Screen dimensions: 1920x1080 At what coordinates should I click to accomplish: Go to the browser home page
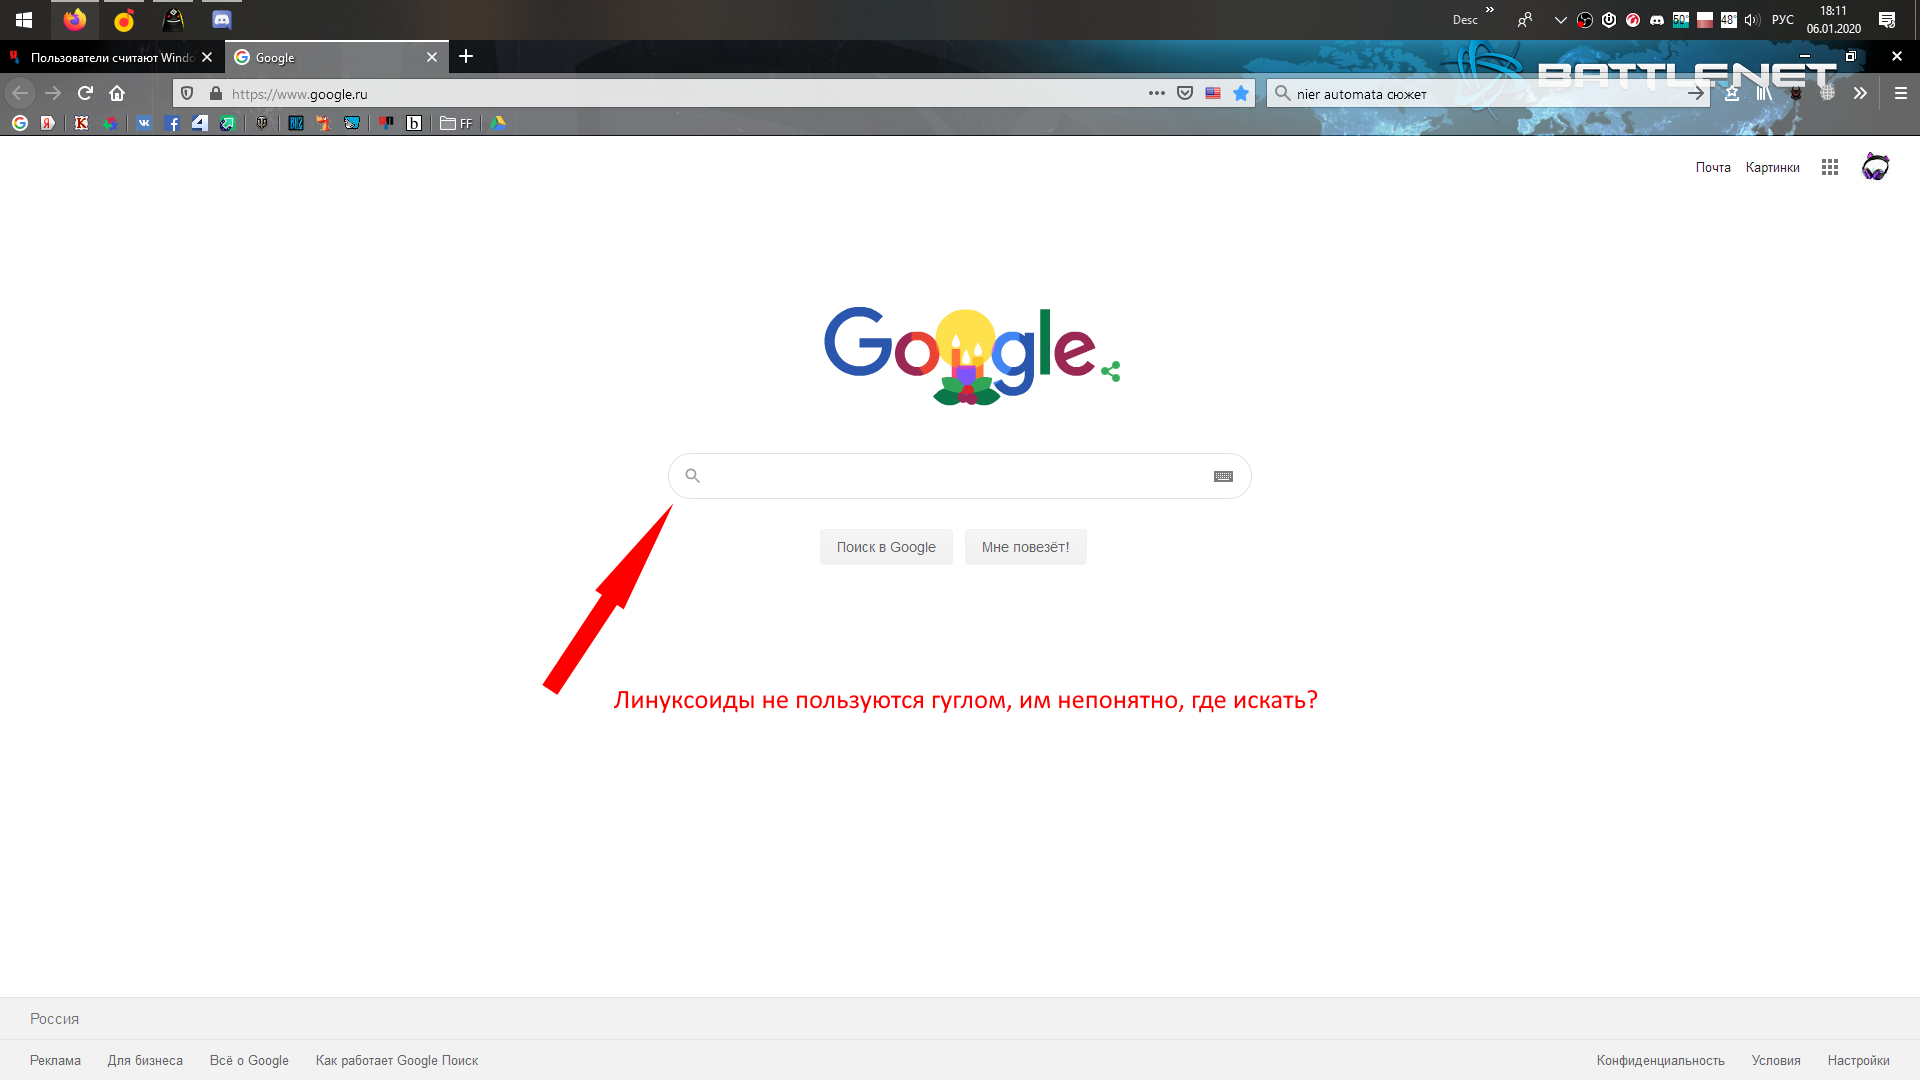point(117,93)
